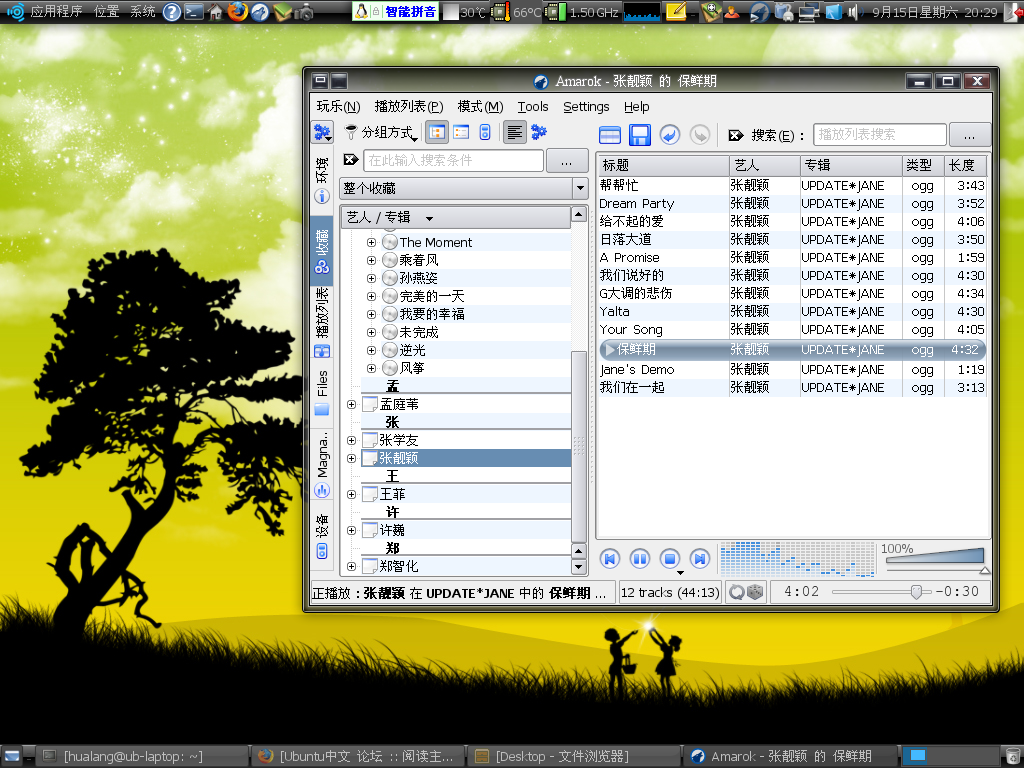Screen dimensions: 1024x768
Task: Click the collection tree scrollbar down arrow
Action: pyautogui.click(x=579, y=566)
